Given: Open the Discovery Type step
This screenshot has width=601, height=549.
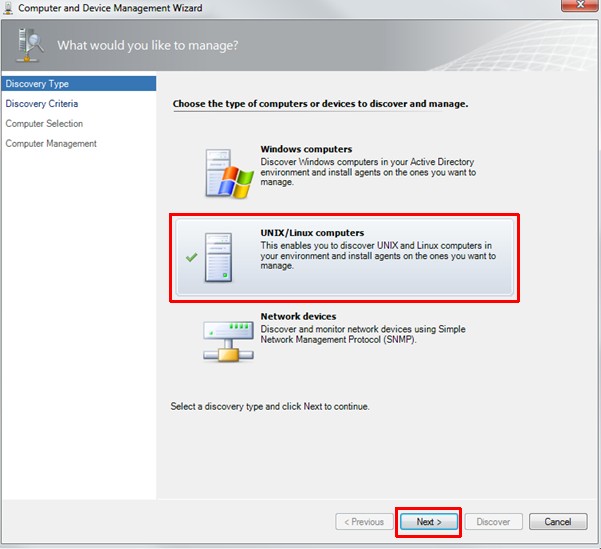Looking at the screenshot, I should (79, 84).
